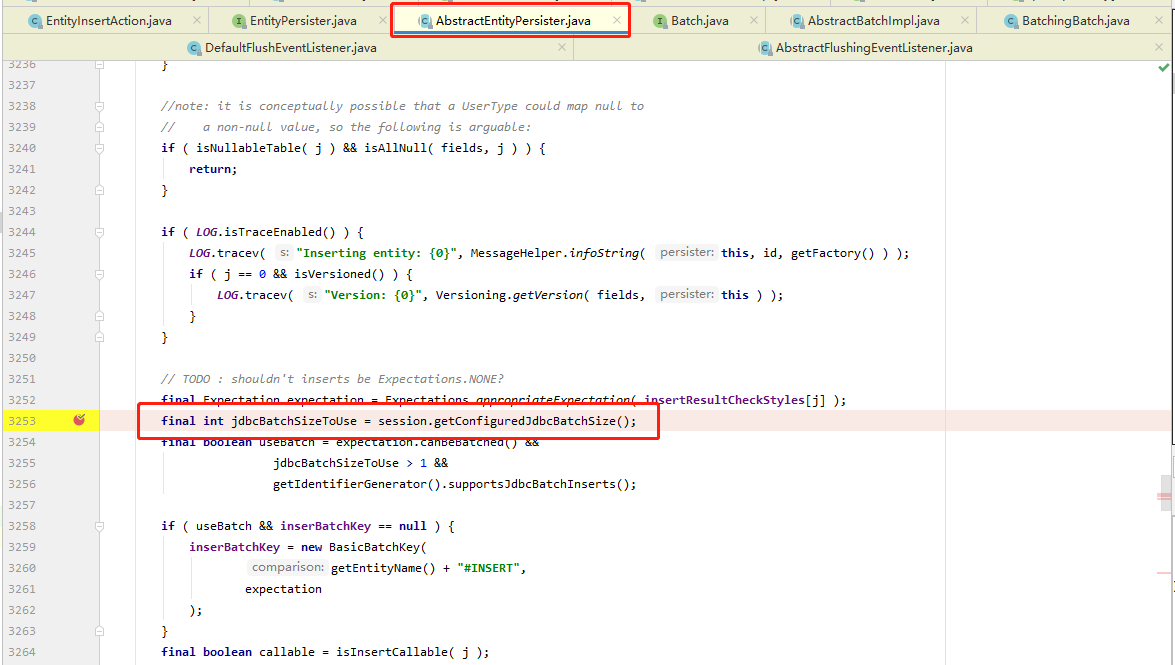Close the AbstractEntityPersister.java tab

pos(616,20)
